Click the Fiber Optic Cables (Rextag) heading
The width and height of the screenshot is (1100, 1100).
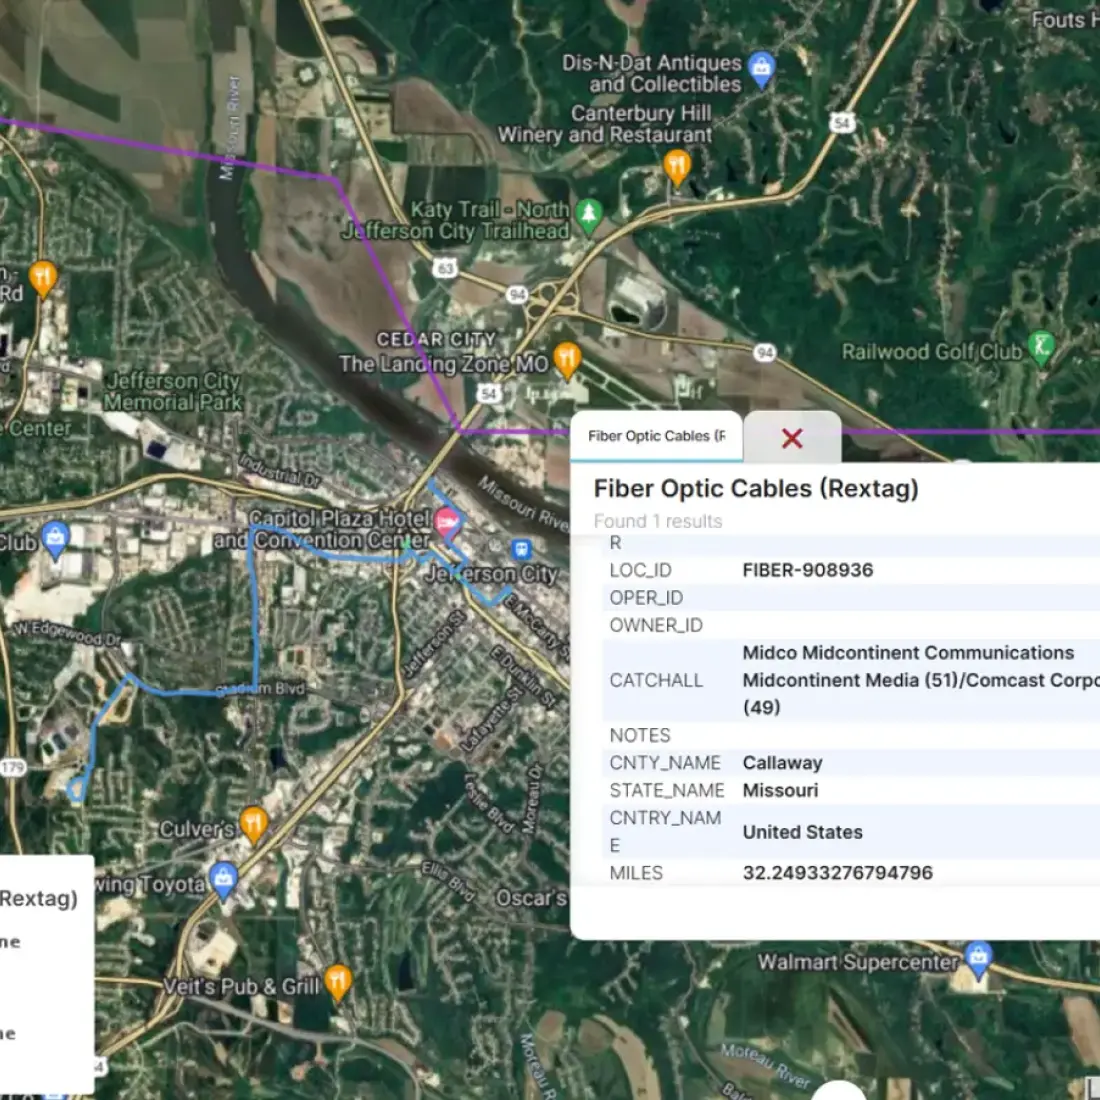click(x=755, y=488)
